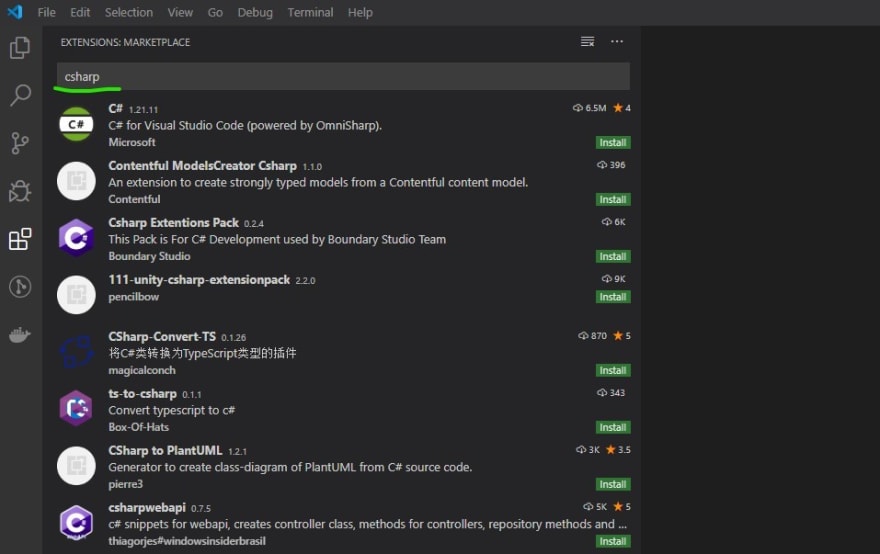This screenshot has height=554, width=880.
Task: Install csharpwebapi extension
Action: pyautogui.click(x=613, y=541)
